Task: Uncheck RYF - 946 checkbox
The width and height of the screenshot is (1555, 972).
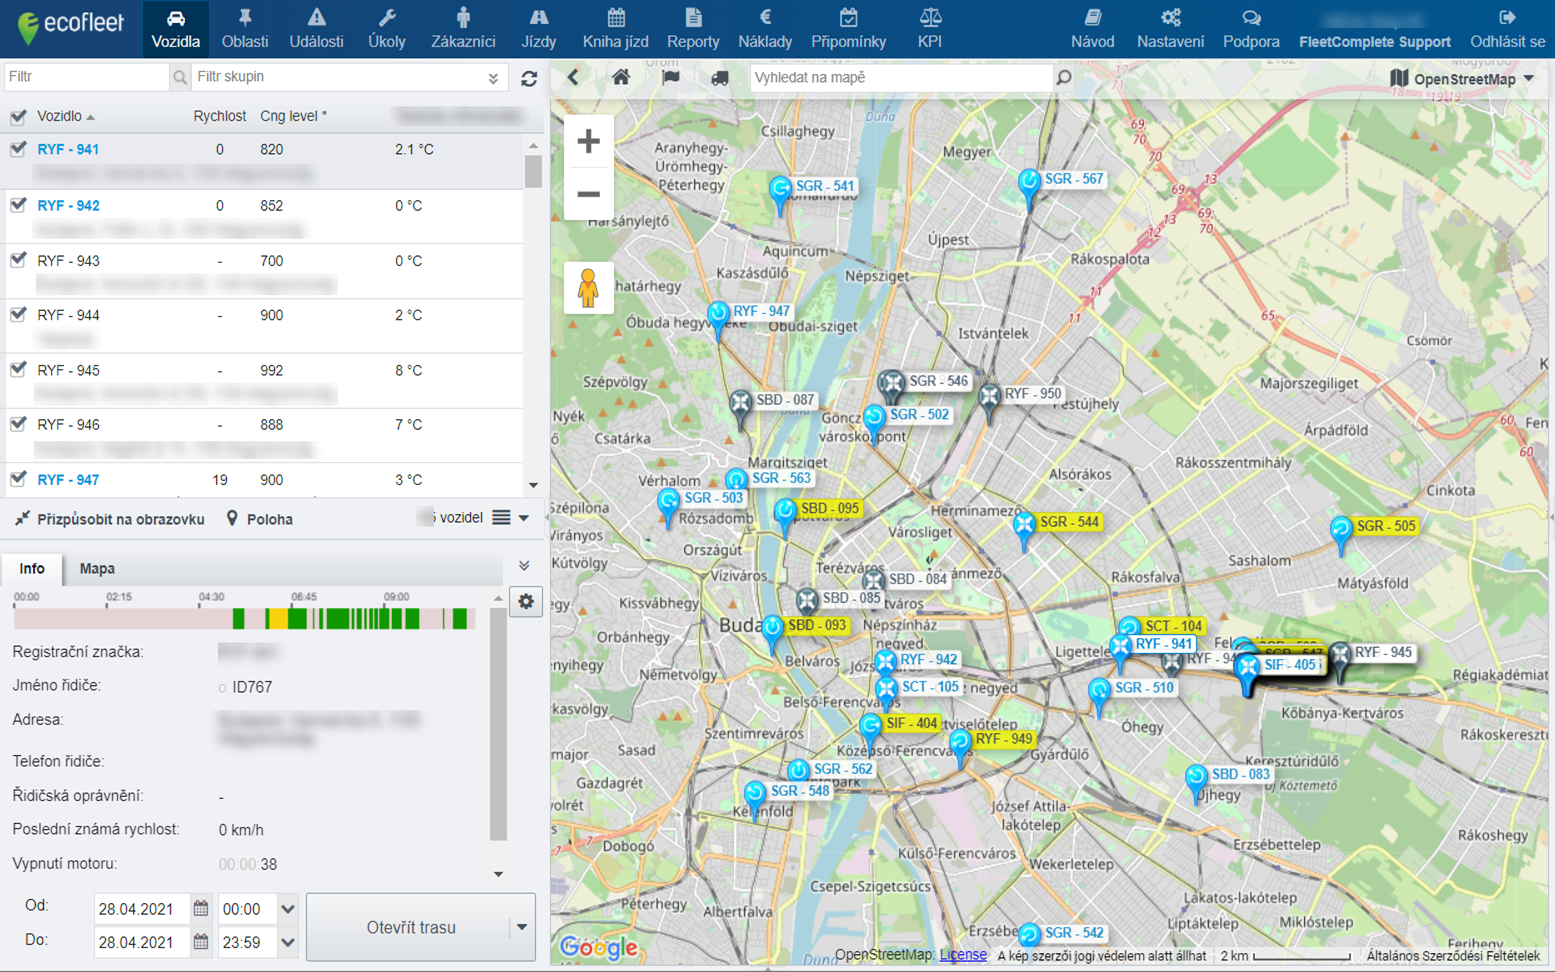Action: (x=18, y=424)
